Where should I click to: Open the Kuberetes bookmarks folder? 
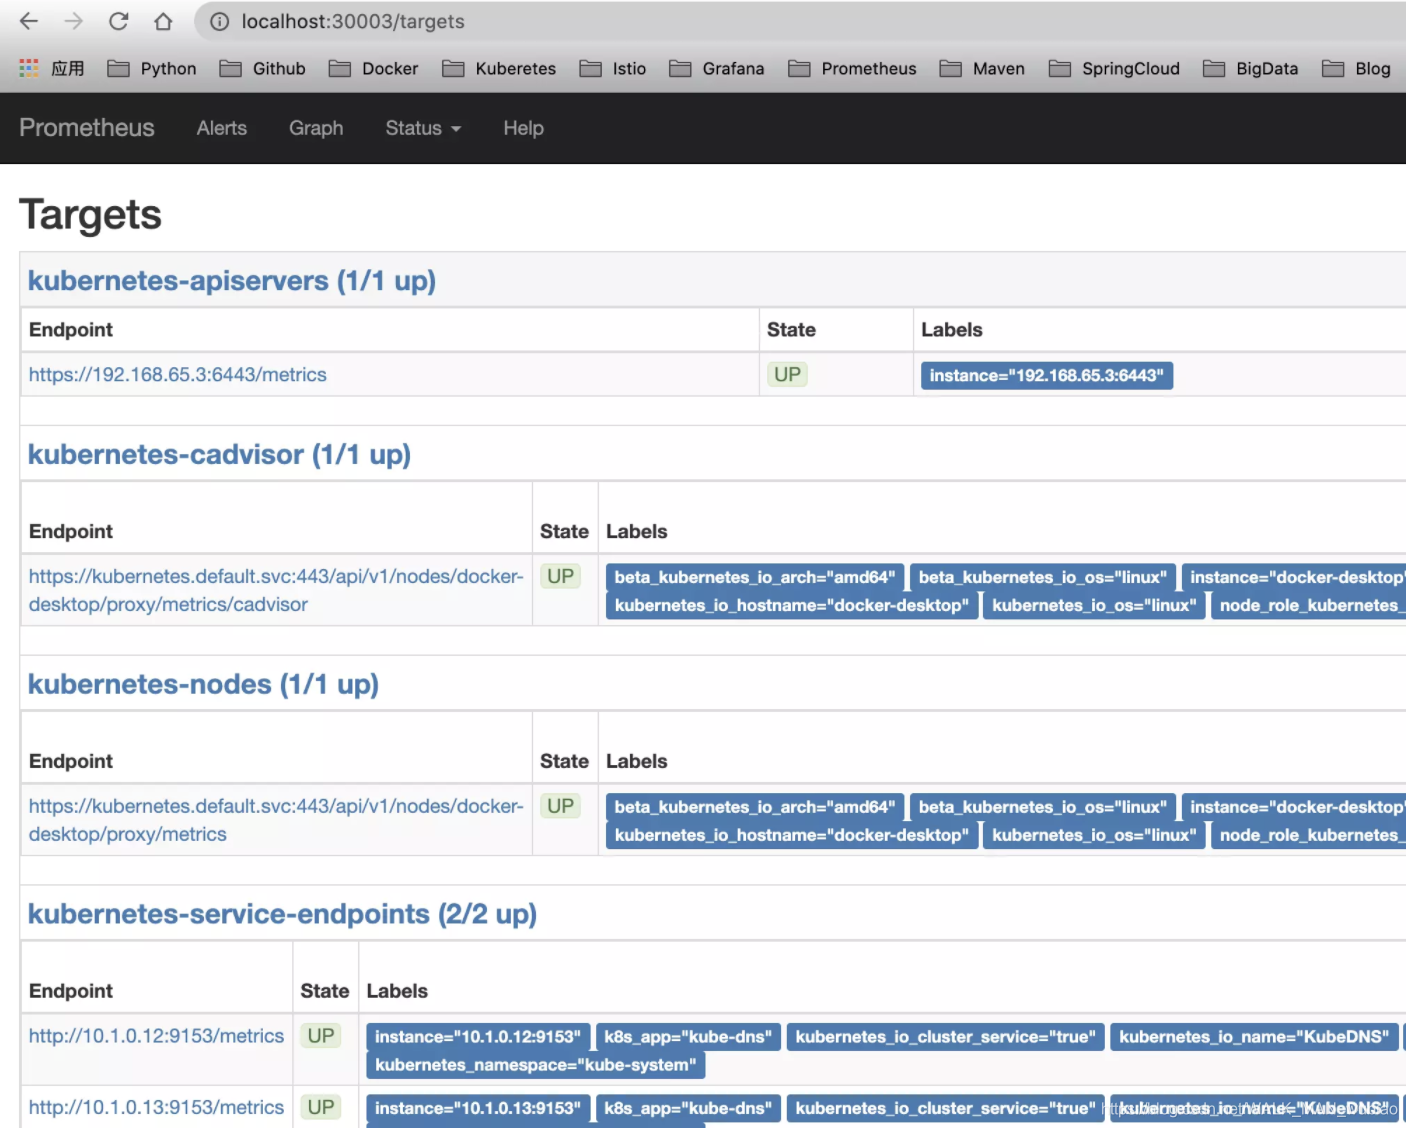click(x=499, y=68)
